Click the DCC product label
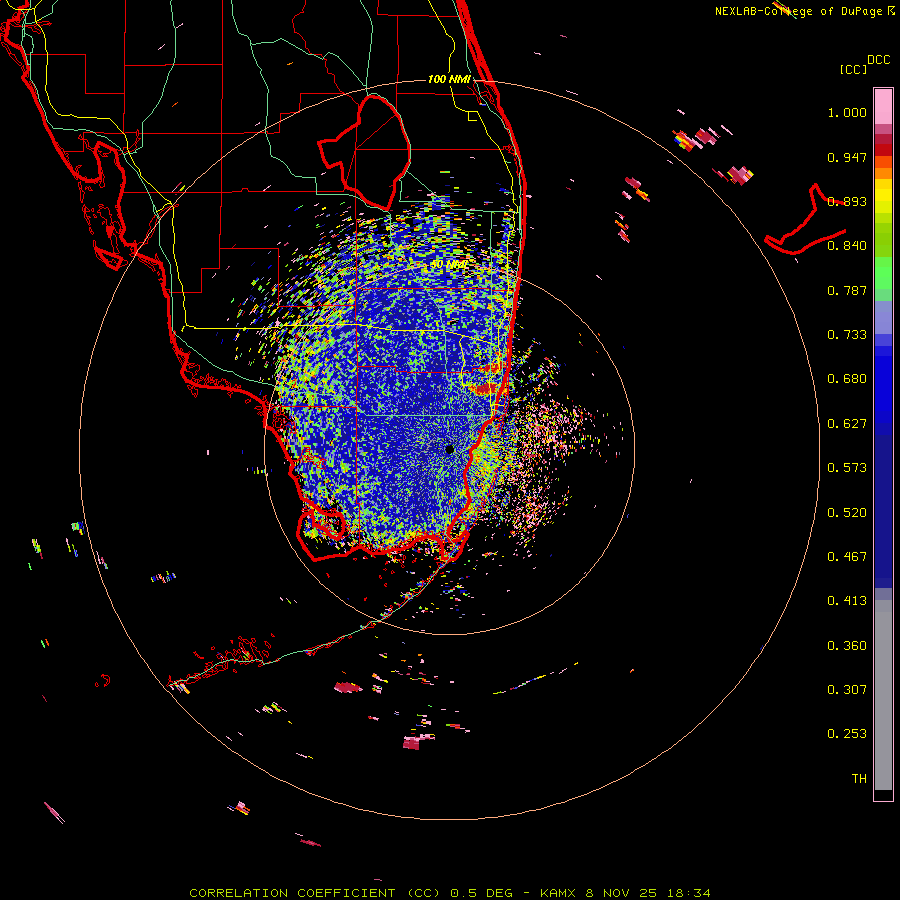The height and width of the screenshot is (900, 900). coord(879,60)
